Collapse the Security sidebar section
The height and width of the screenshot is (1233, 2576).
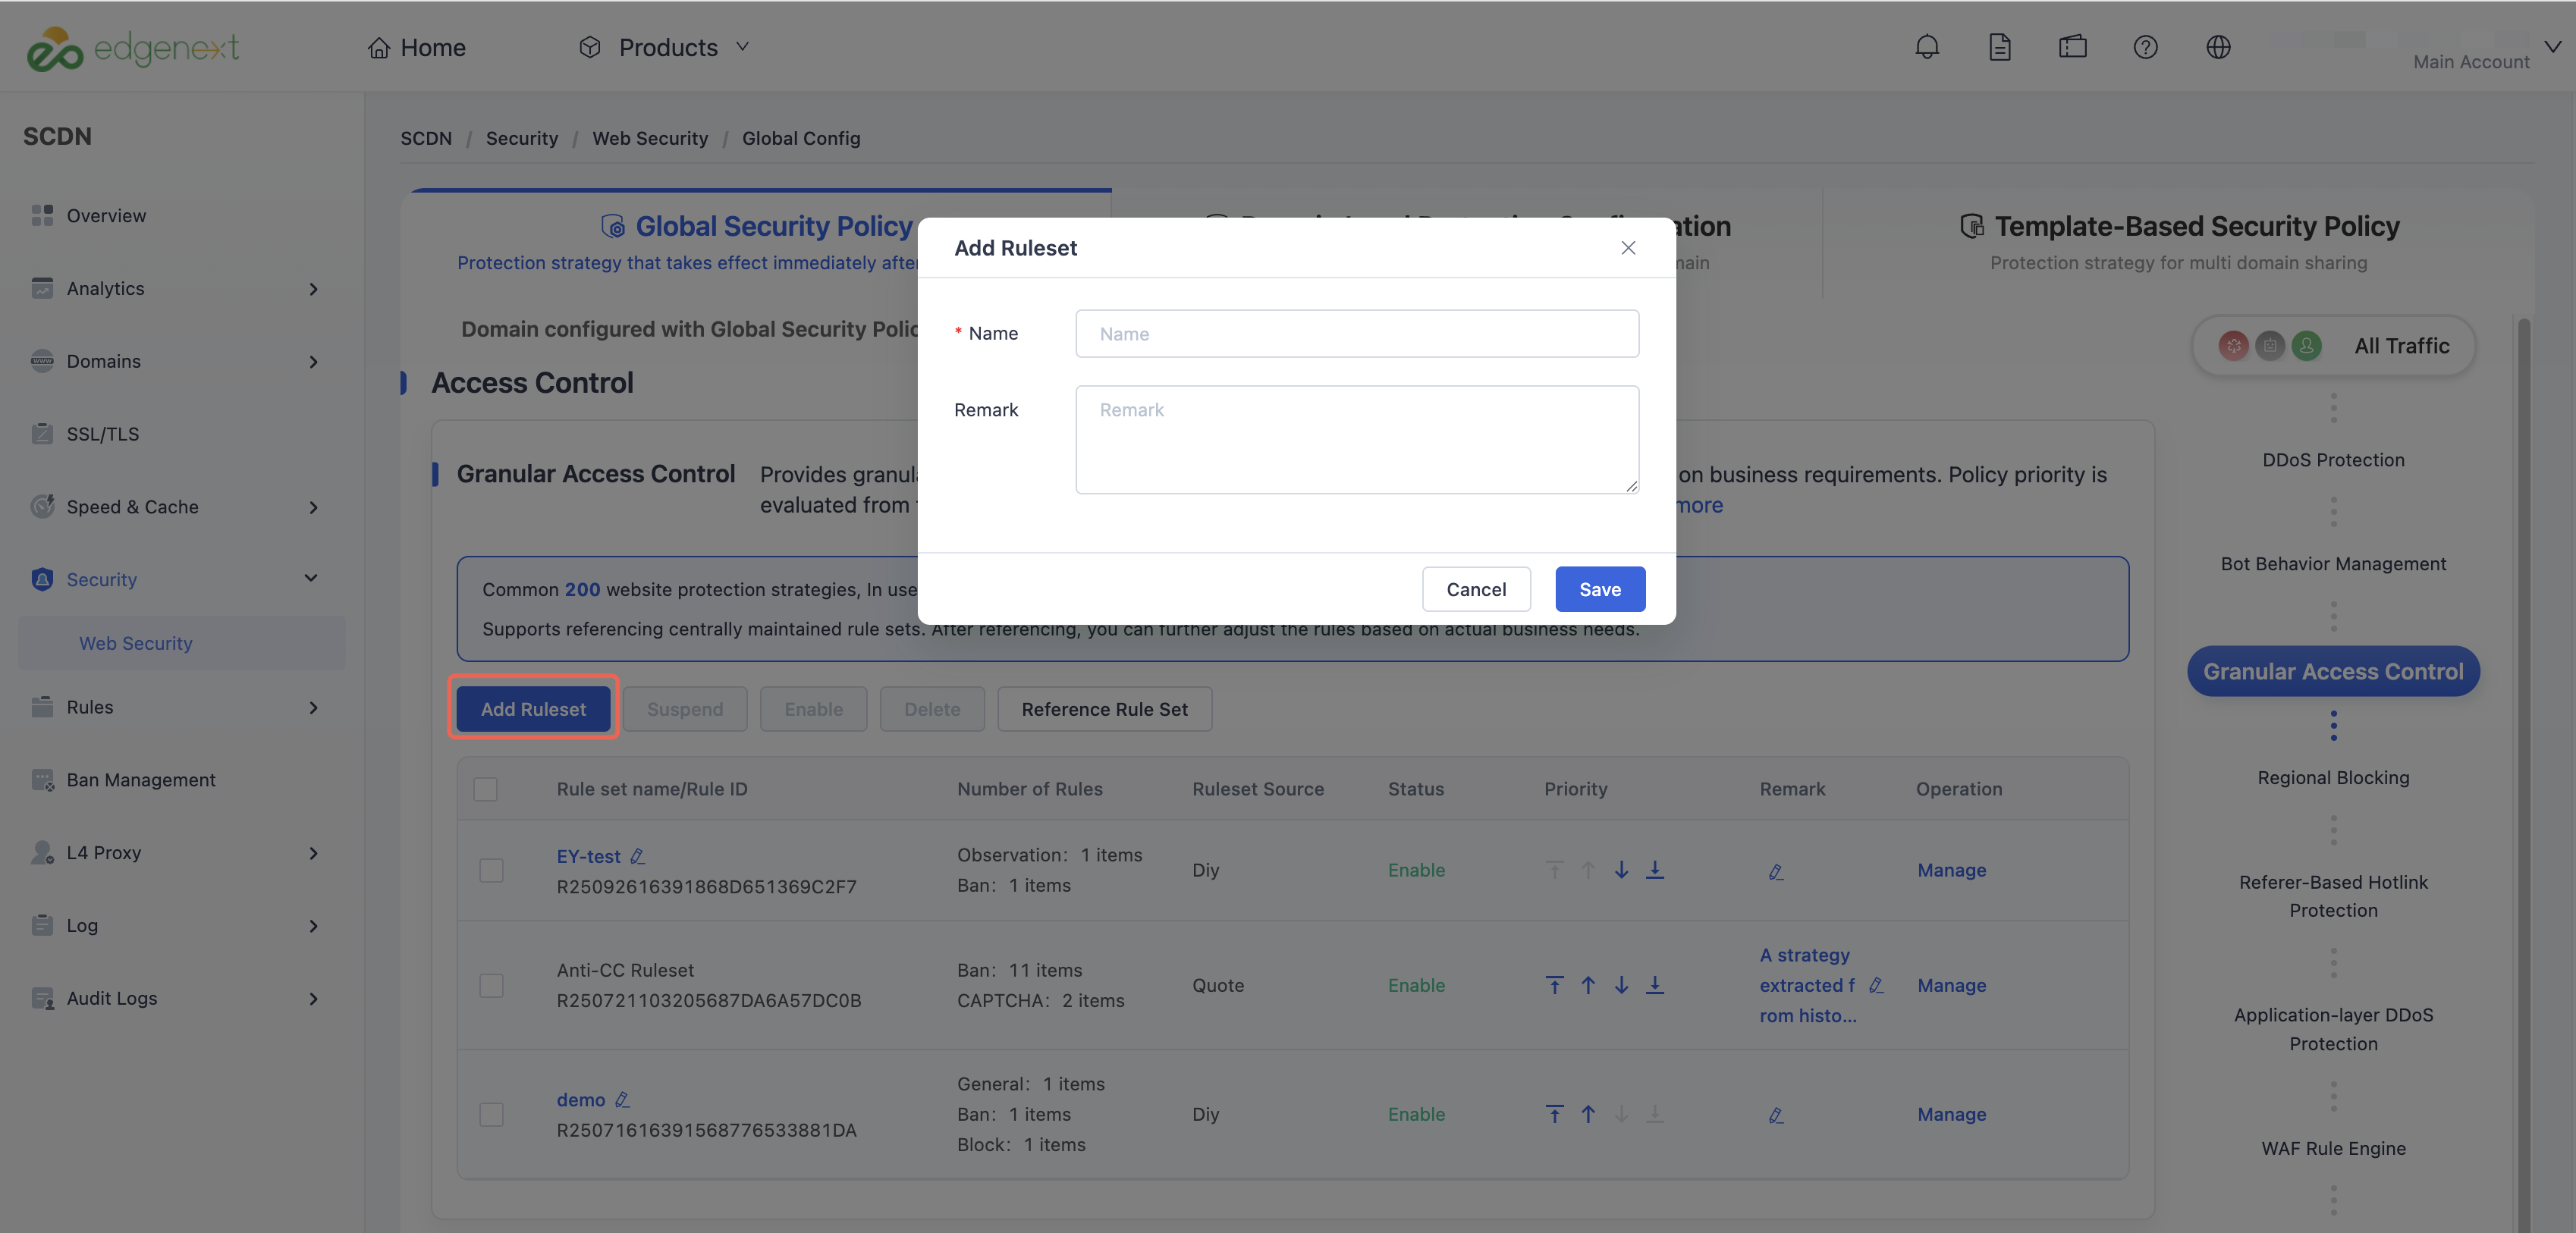pyautogui.click(x=175, y=579)
